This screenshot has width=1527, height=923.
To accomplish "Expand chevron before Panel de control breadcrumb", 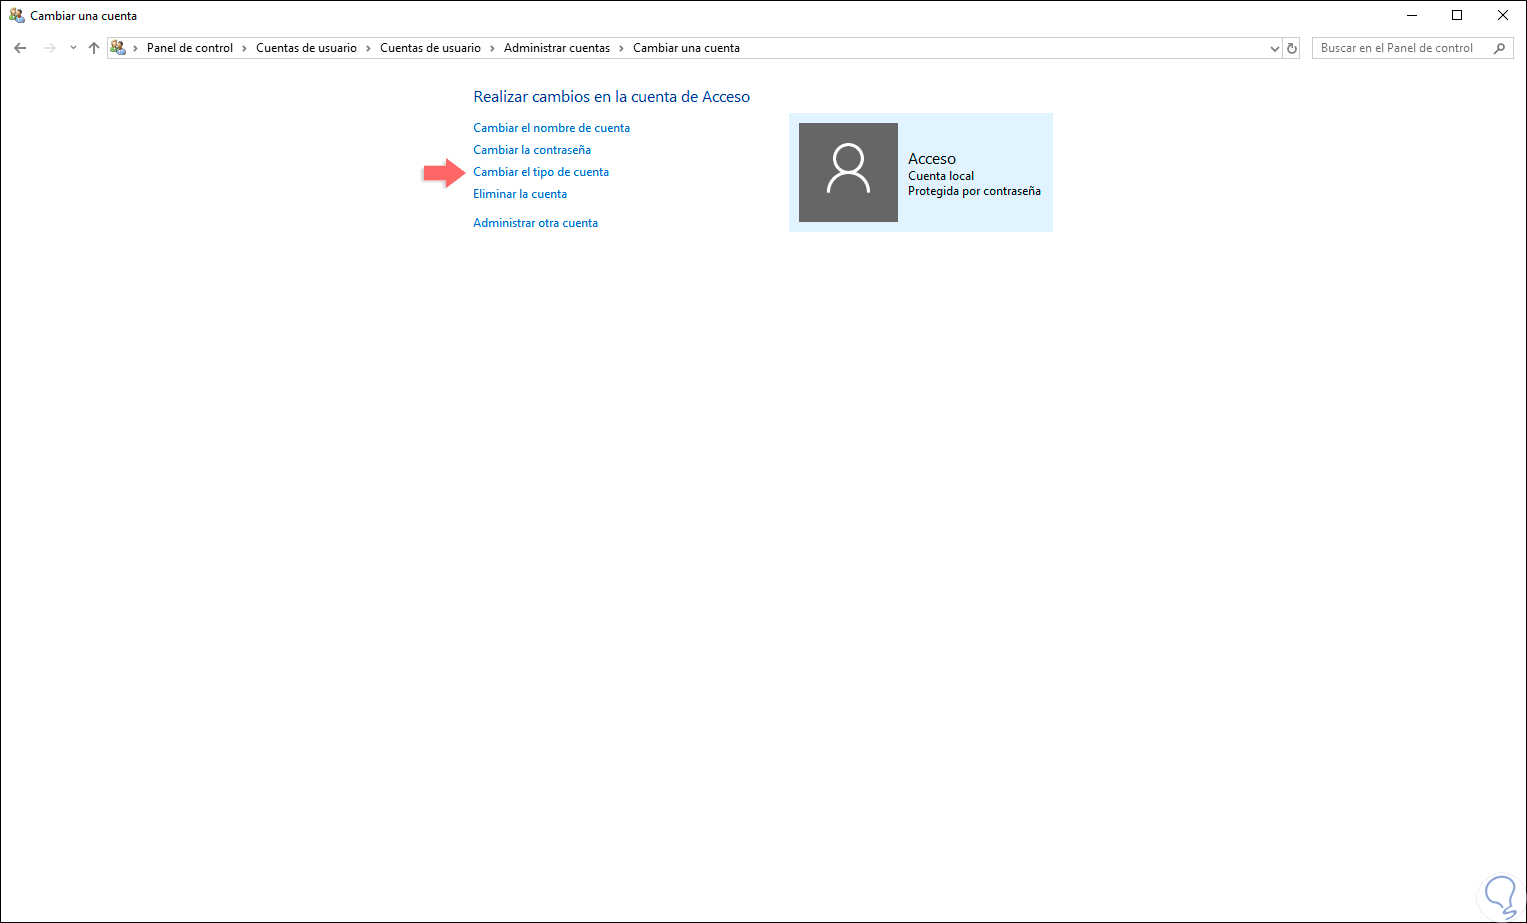I will tap(136, 48).
